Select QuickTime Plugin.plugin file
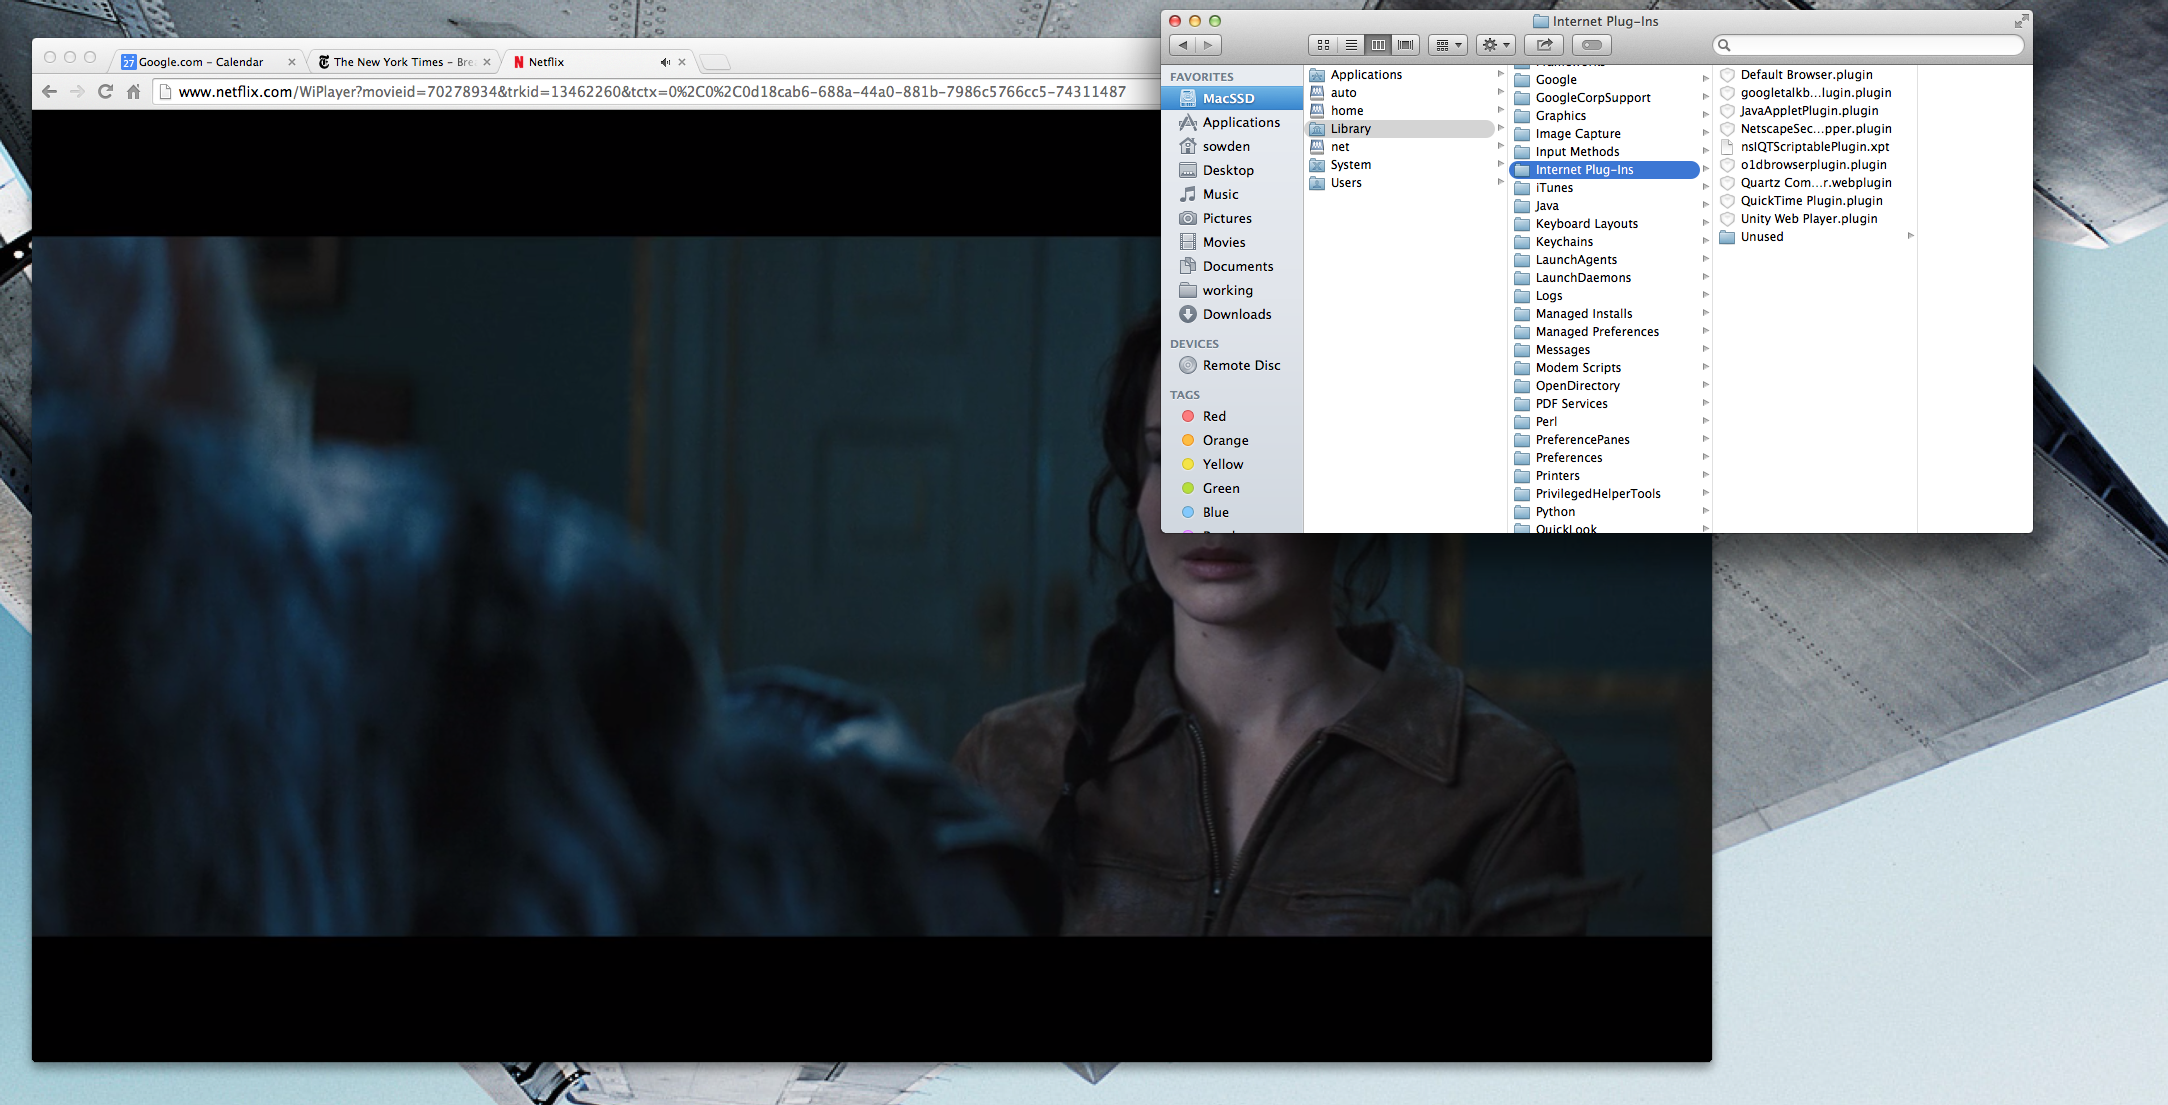The height and width of the screenshot is (1105, 2168). (1816, 201)
